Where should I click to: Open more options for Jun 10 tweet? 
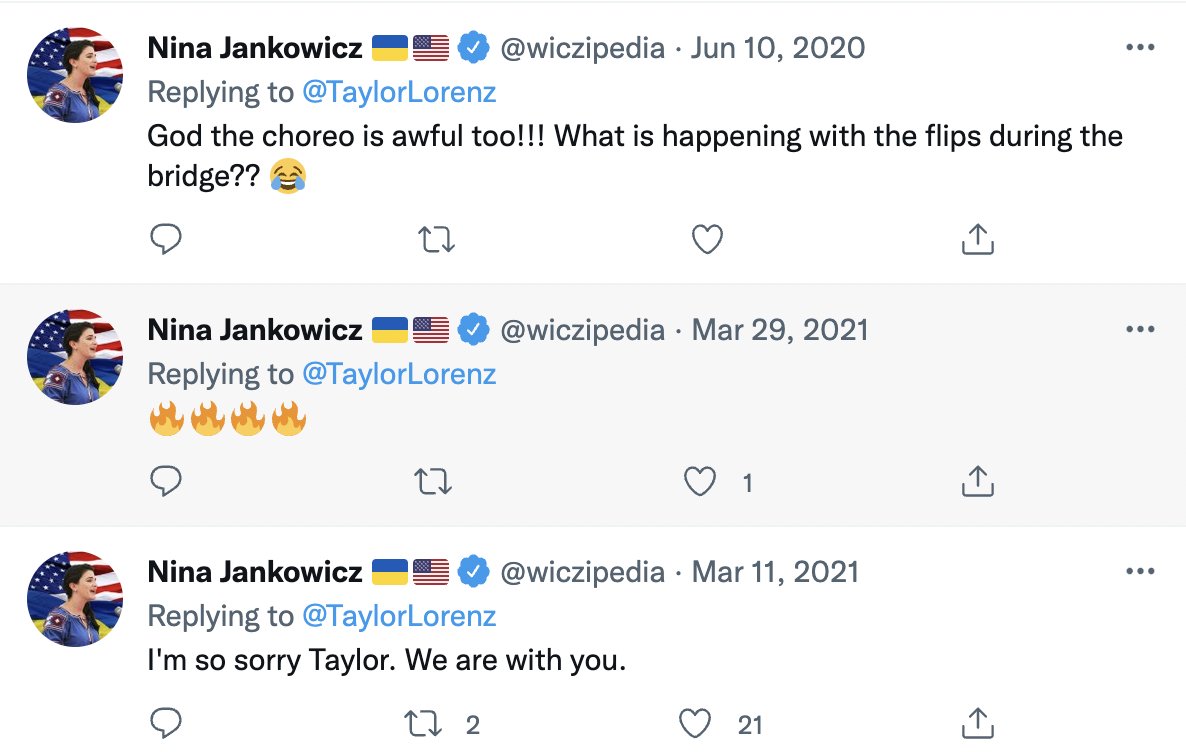tap(1141, 47)
